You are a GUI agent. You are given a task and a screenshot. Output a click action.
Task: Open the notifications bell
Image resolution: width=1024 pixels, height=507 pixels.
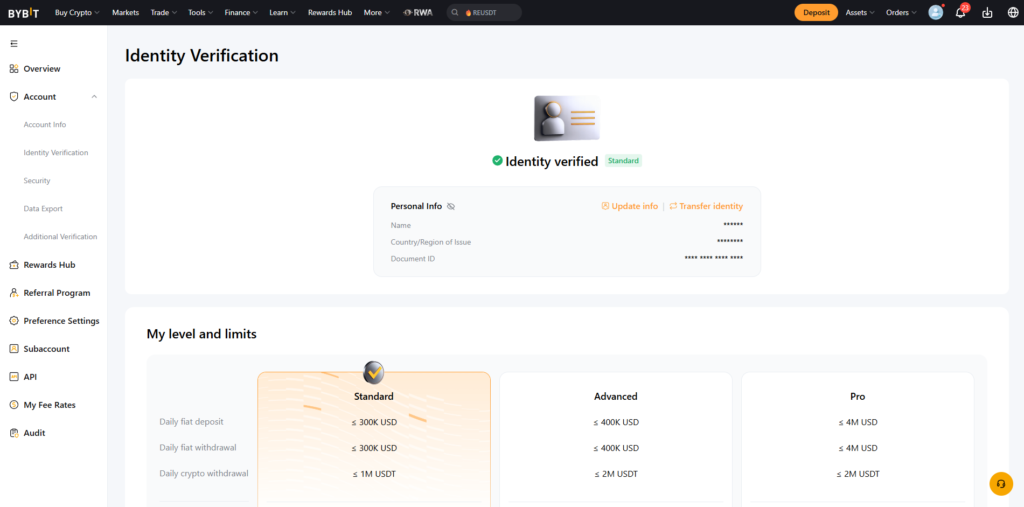pos(961,12)
